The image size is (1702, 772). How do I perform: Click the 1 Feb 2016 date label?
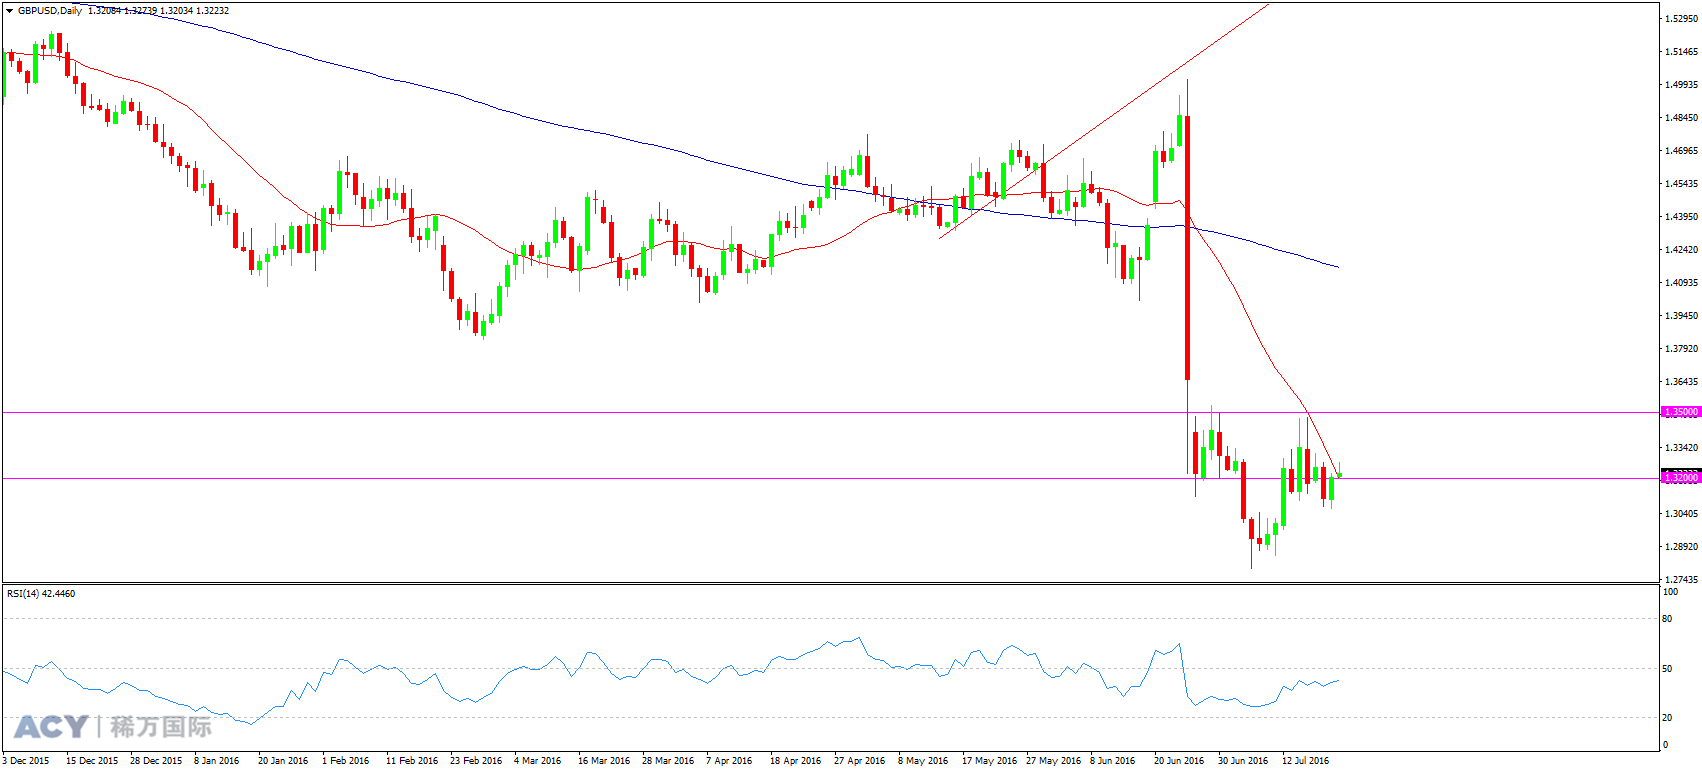[x=345, y=761]
